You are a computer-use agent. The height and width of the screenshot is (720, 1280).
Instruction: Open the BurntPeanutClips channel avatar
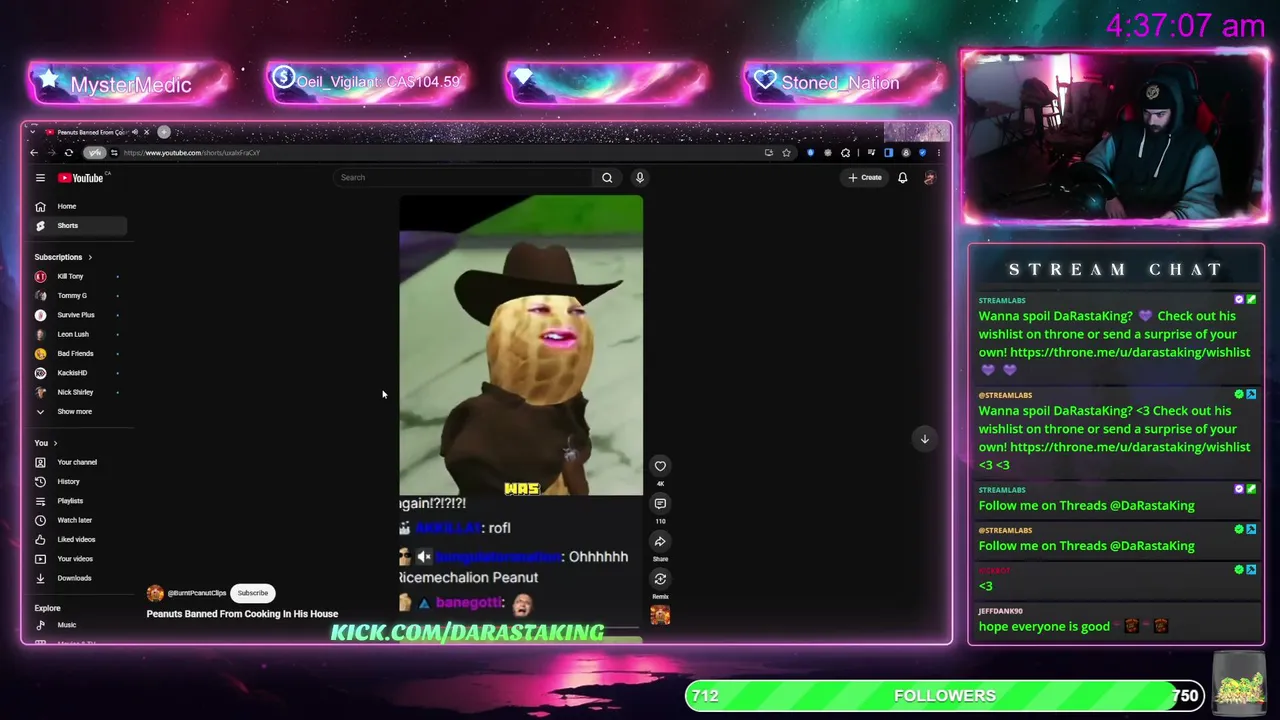coord(155,593)
